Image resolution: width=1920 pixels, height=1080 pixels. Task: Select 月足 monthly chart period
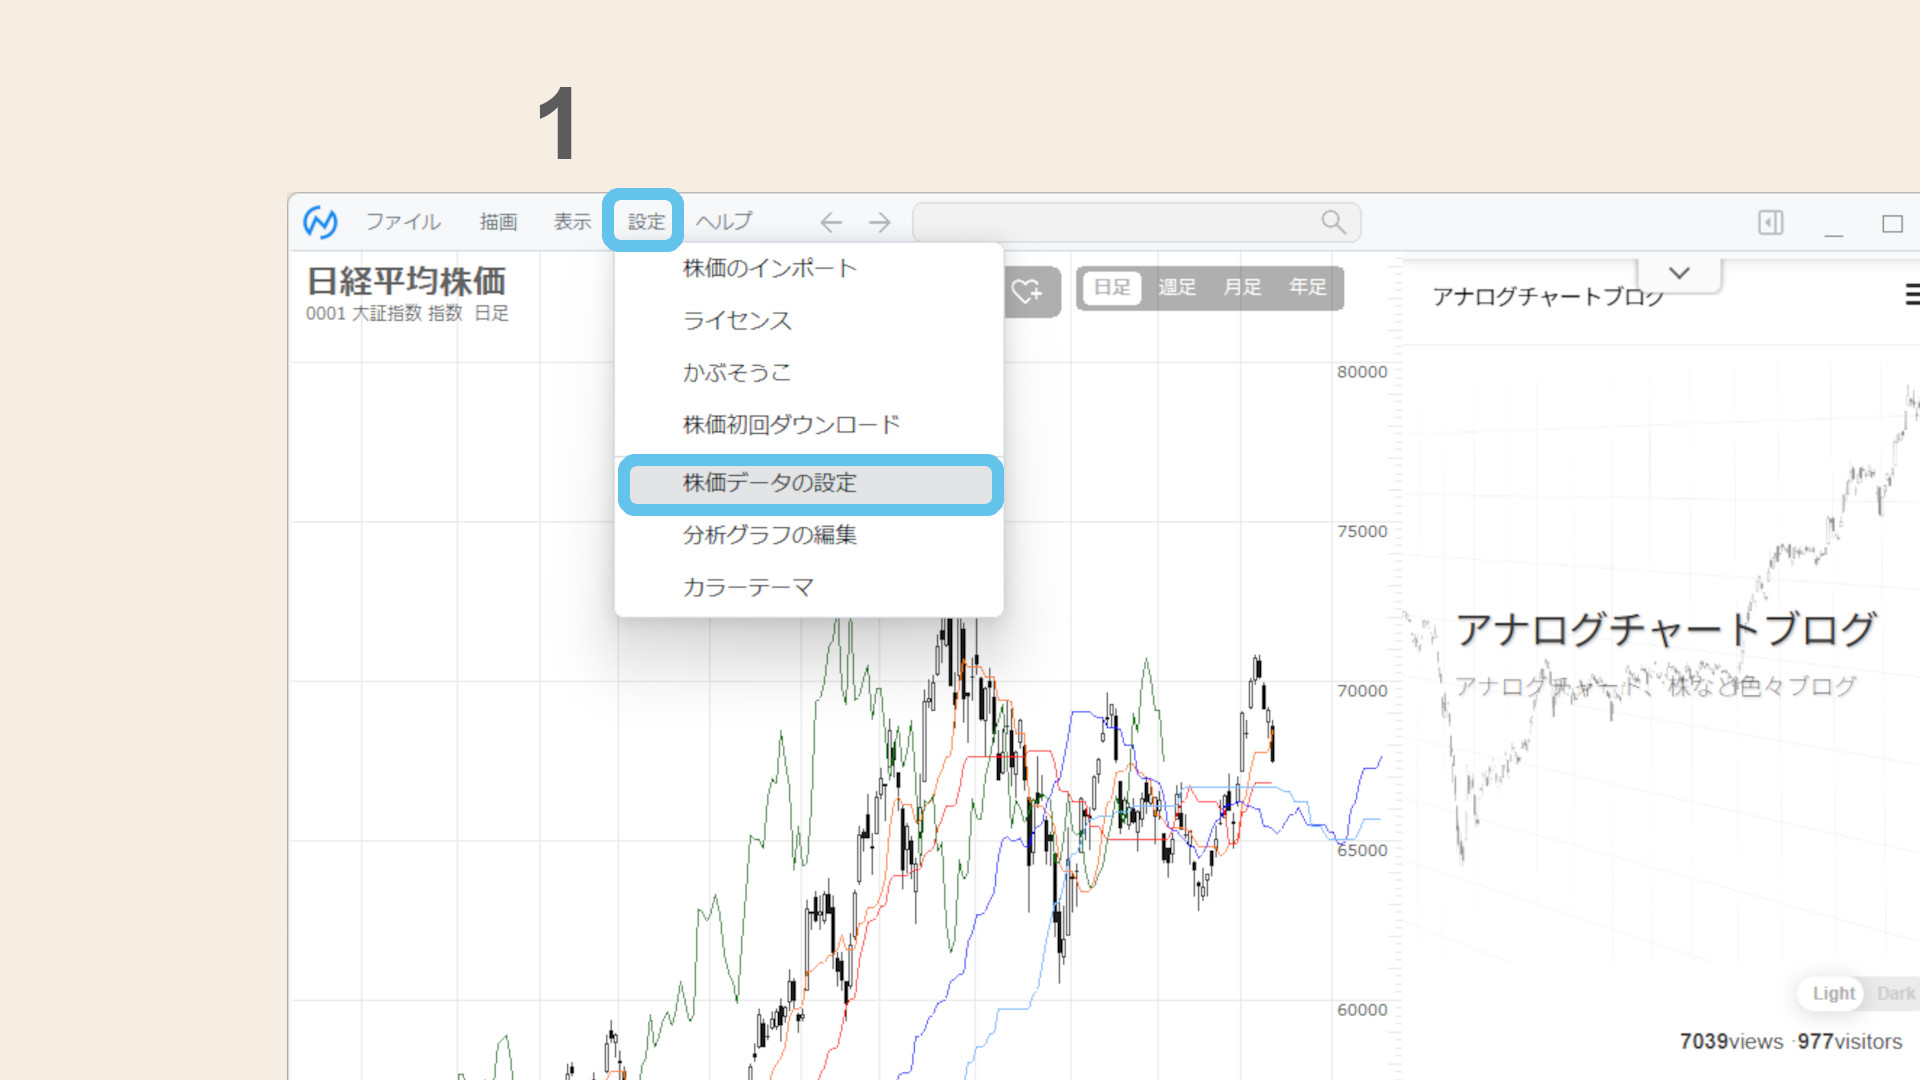pos(1242,288)
